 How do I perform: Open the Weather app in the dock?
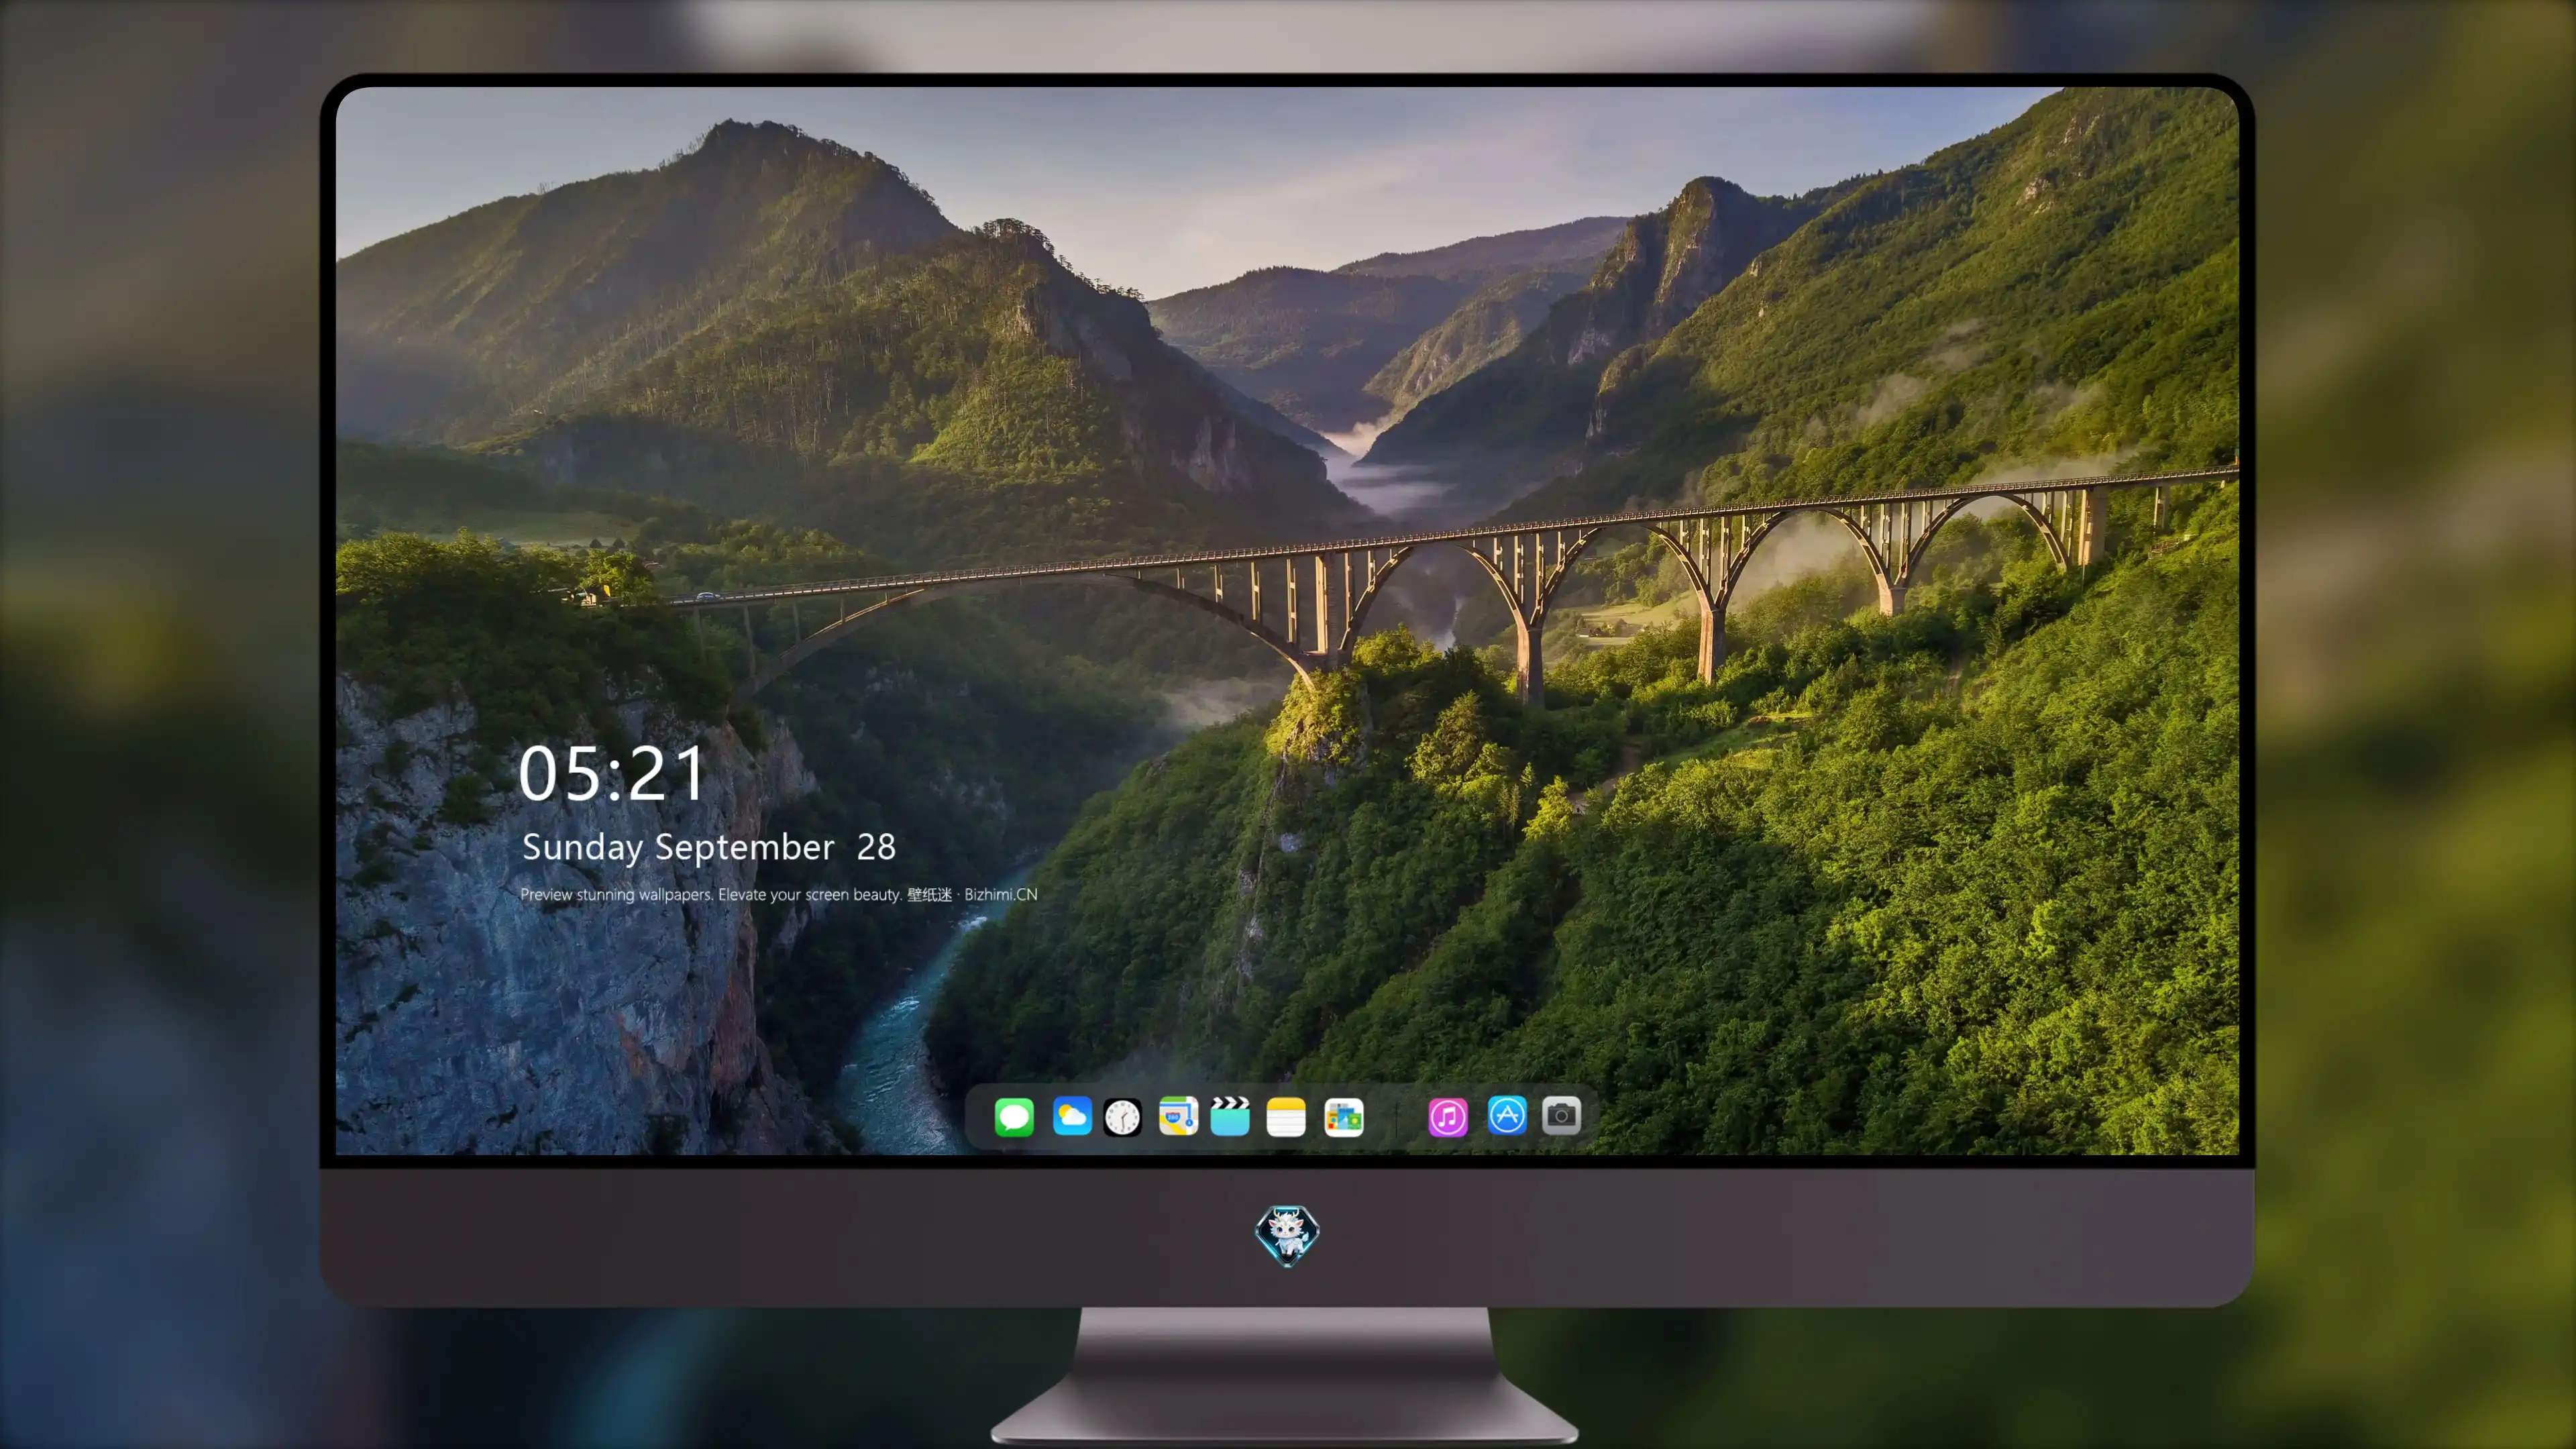point(1072,1116)
